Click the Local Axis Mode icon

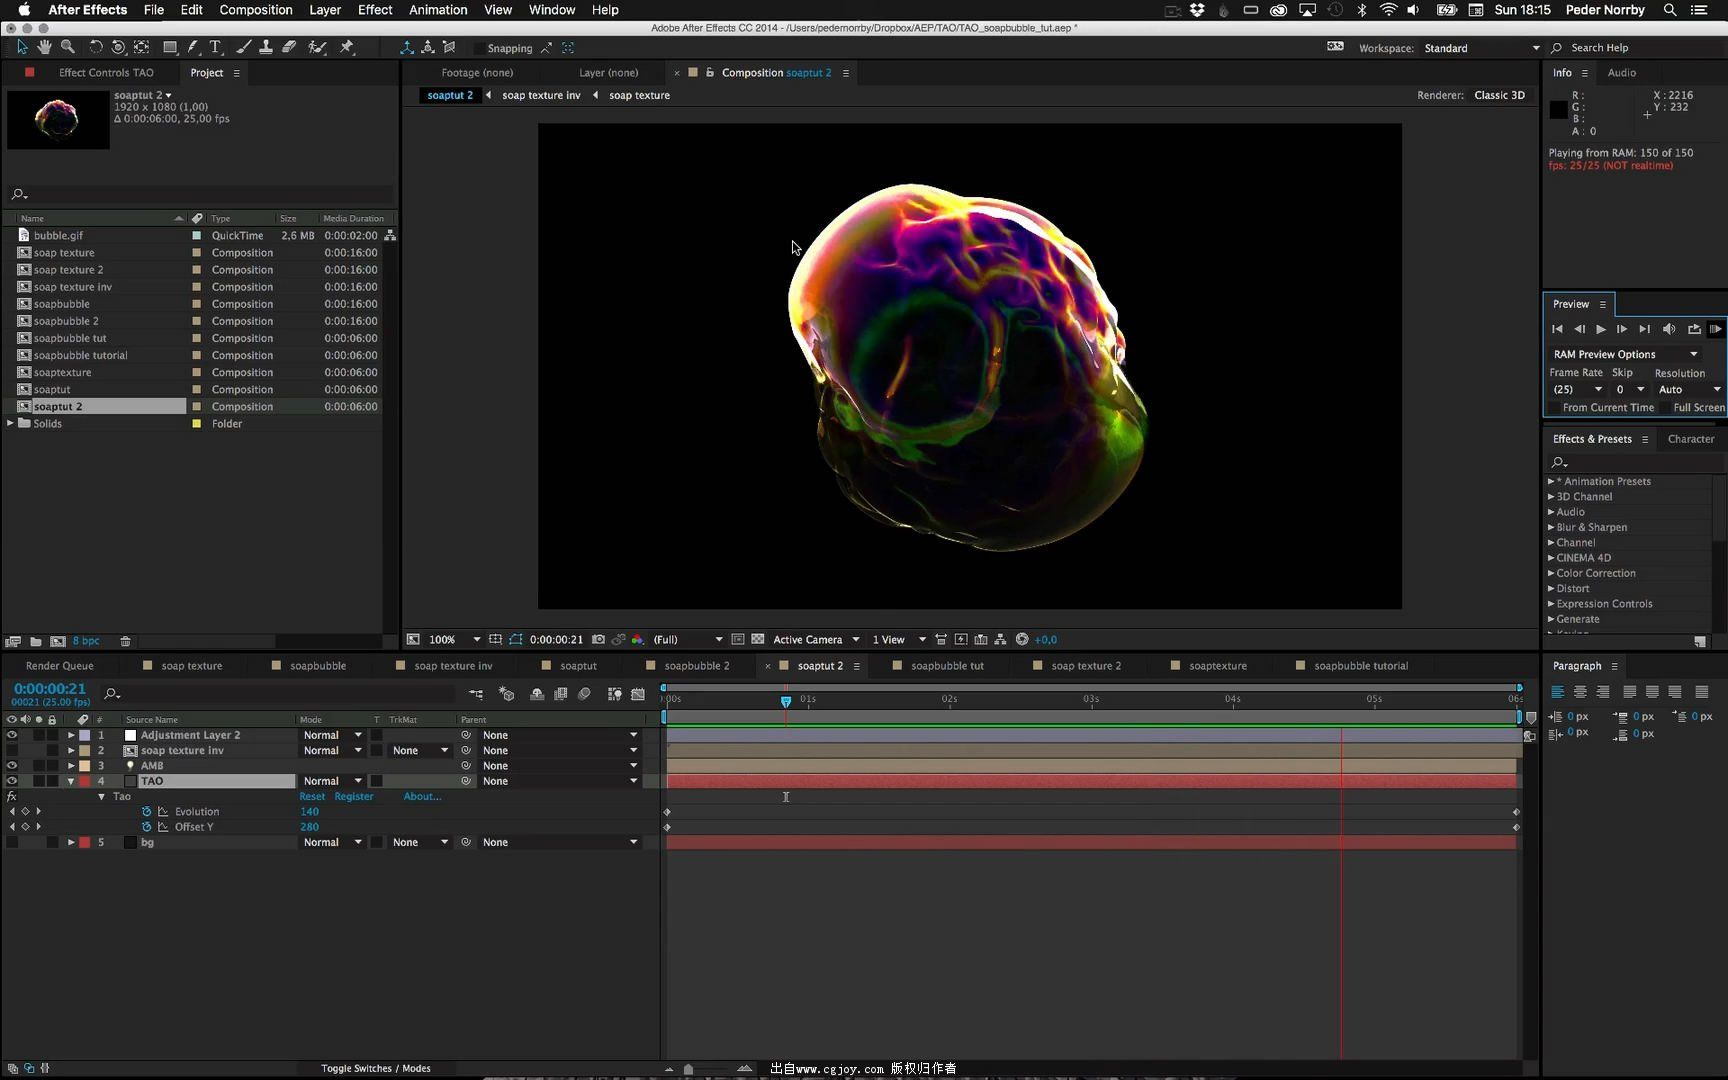tap(406, 47)
